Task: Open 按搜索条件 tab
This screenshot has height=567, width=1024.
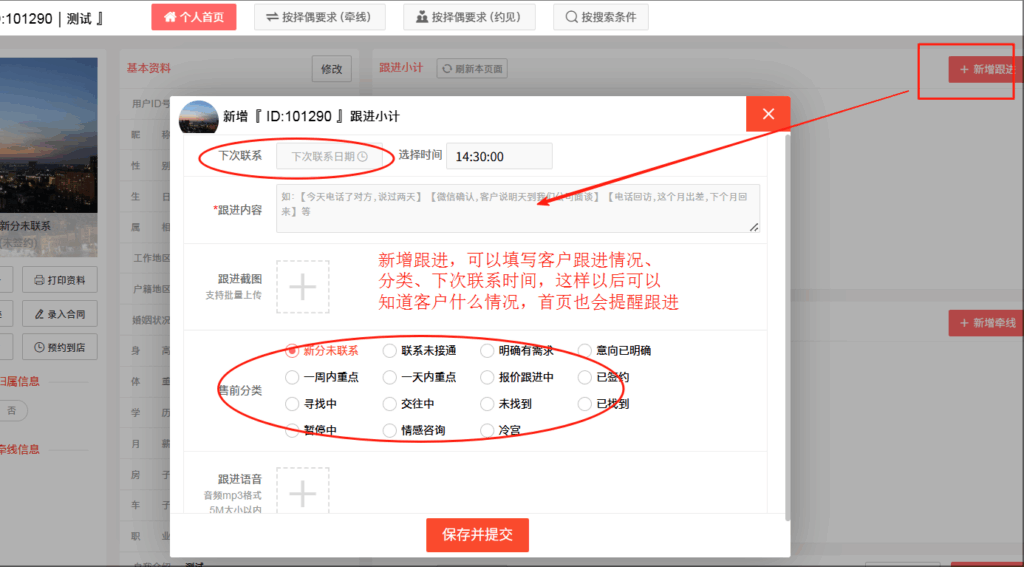Action: tap(601, 17)
